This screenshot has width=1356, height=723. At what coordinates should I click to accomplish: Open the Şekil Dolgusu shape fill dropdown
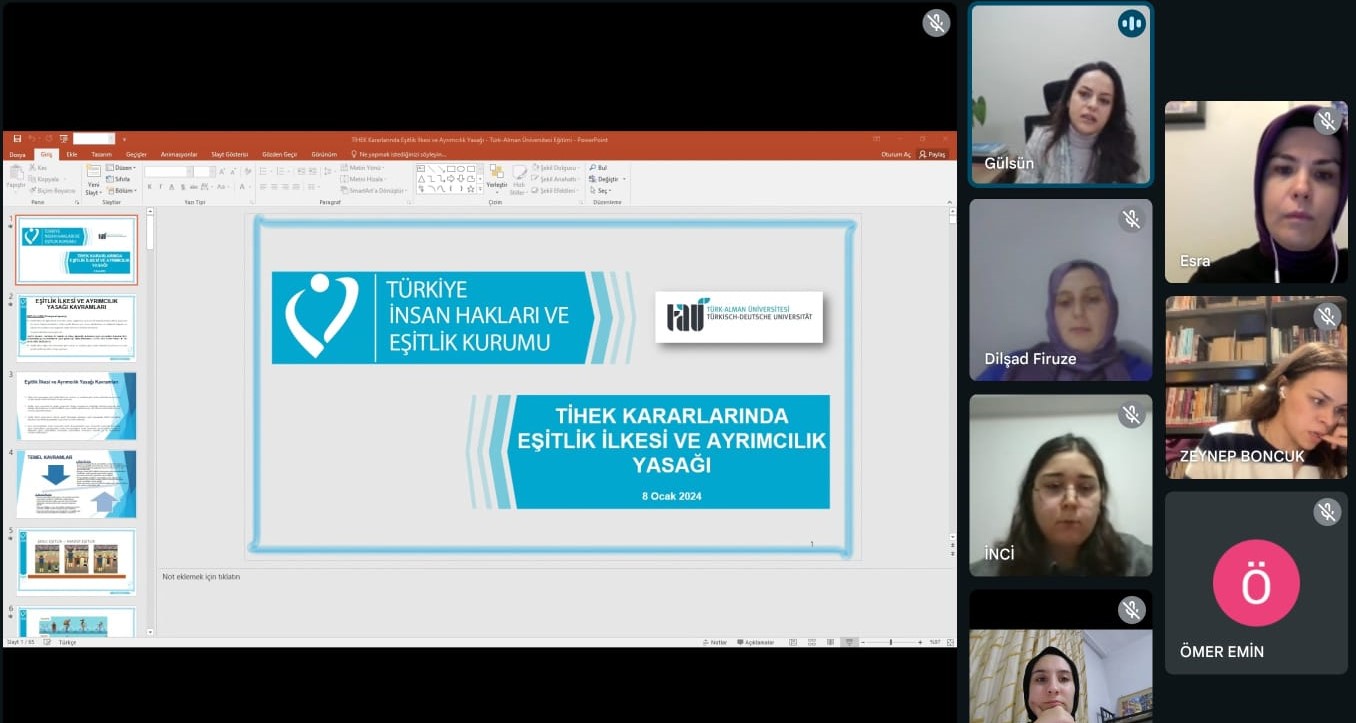[558, 168]
